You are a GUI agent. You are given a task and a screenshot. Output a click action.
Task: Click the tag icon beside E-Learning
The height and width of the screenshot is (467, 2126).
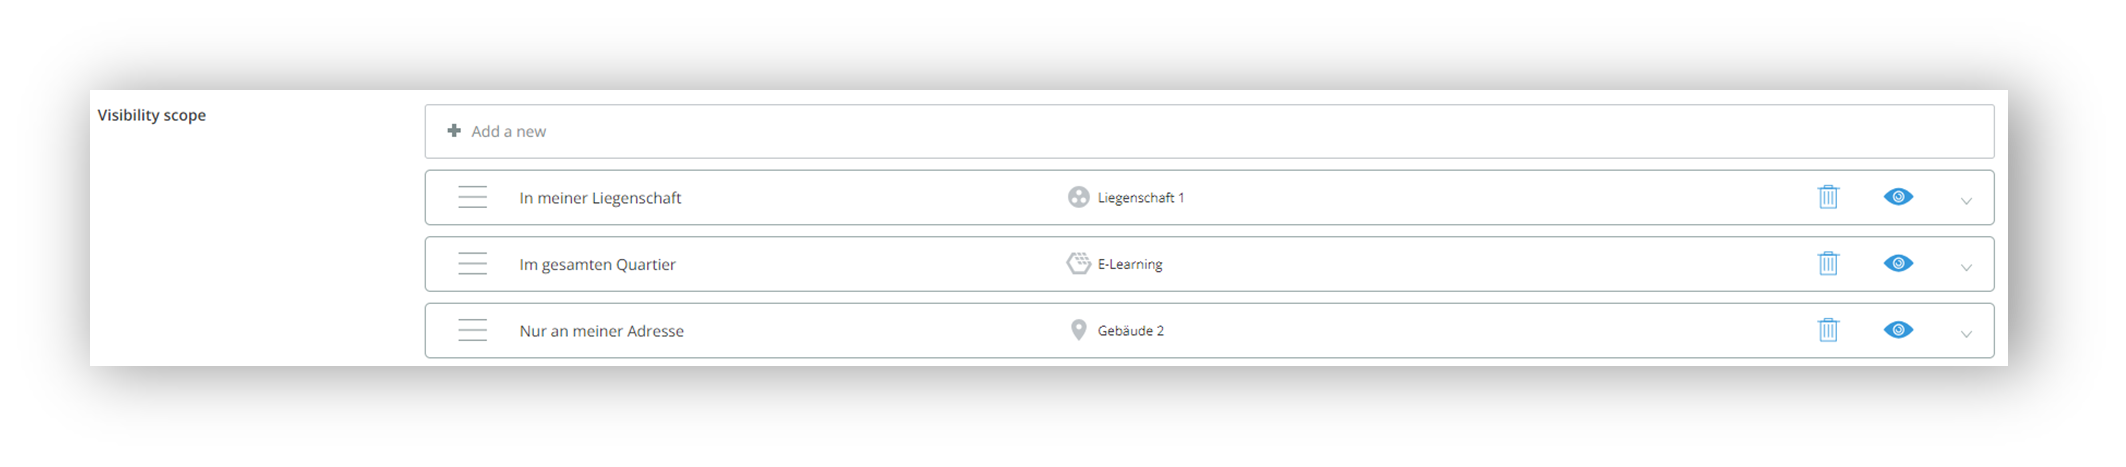1078,263
